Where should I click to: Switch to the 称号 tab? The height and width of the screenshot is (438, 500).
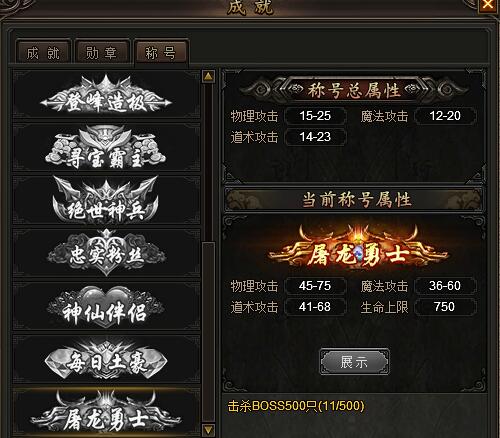(x=161, y=53)
